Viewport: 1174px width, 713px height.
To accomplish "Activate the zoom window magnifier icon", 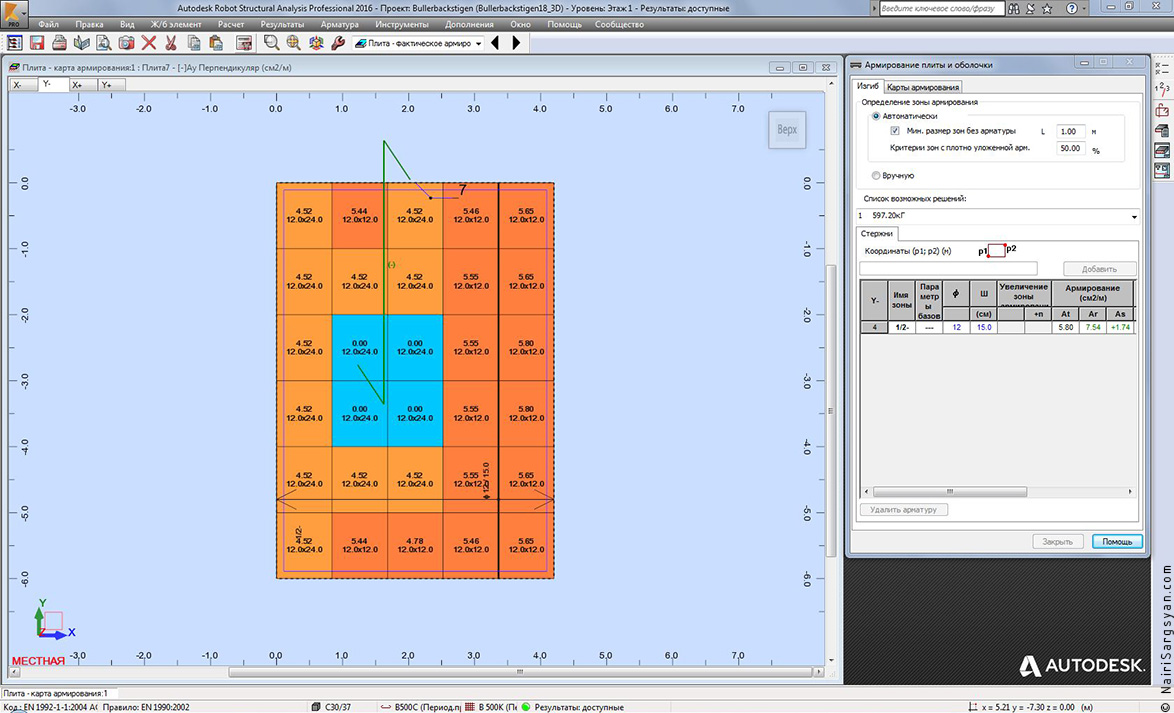I will click(x=271, y=43).
